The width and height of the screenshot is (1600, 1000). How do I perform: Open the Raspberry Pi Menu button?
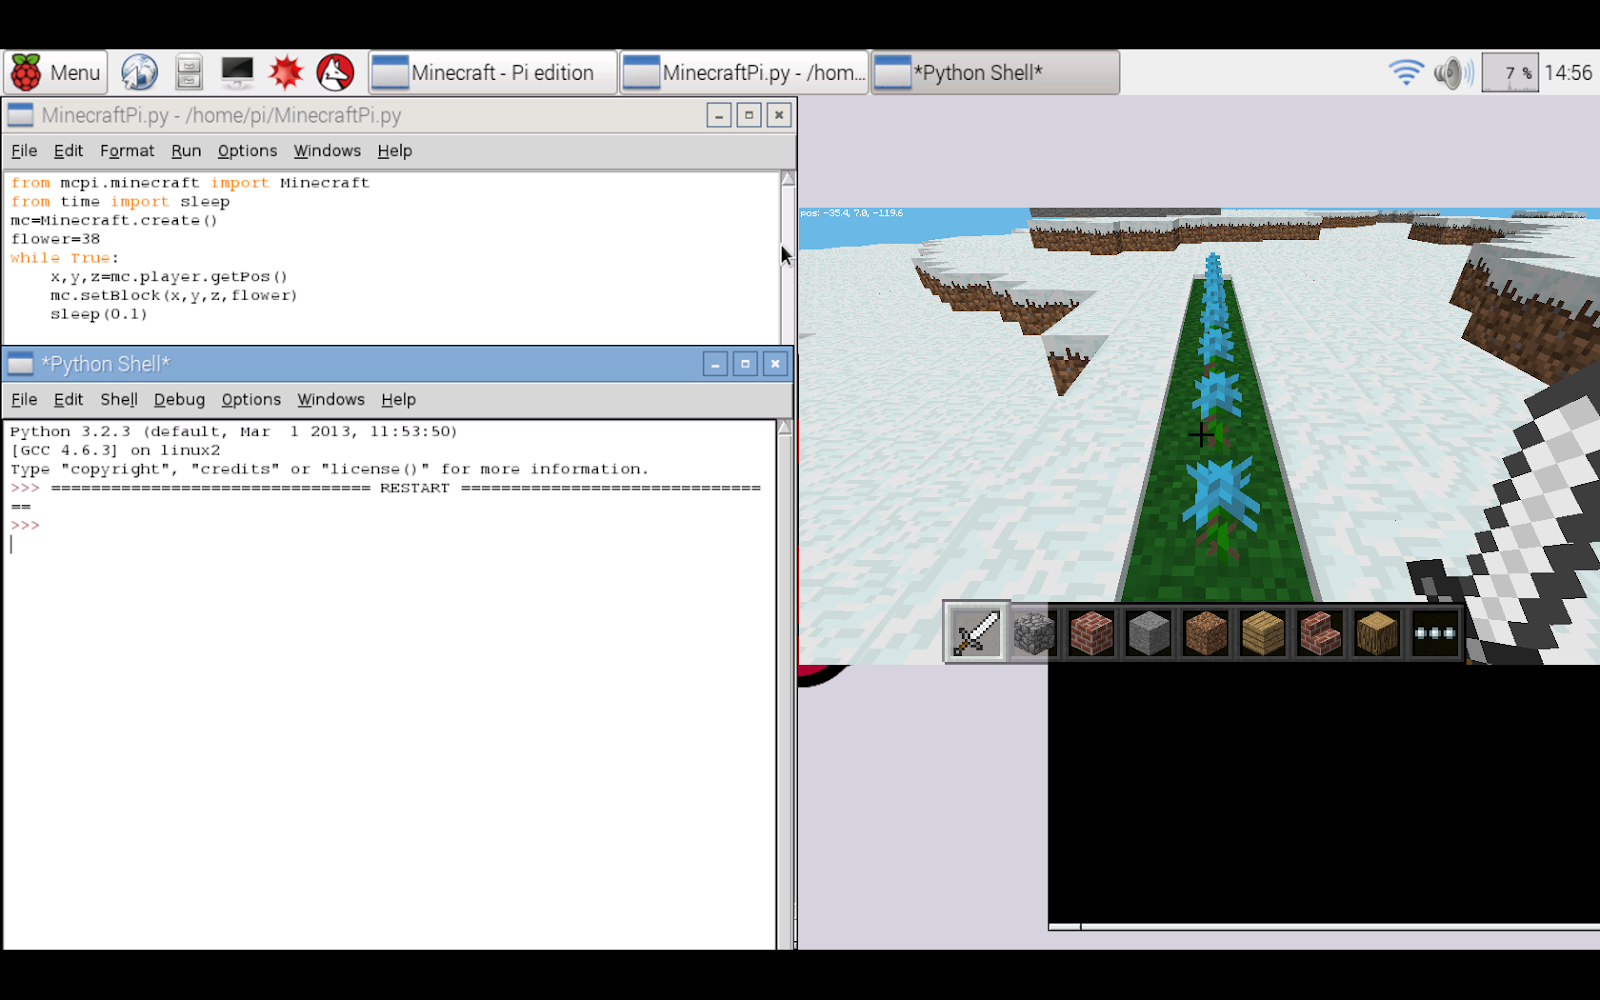(x=55, y=73)
